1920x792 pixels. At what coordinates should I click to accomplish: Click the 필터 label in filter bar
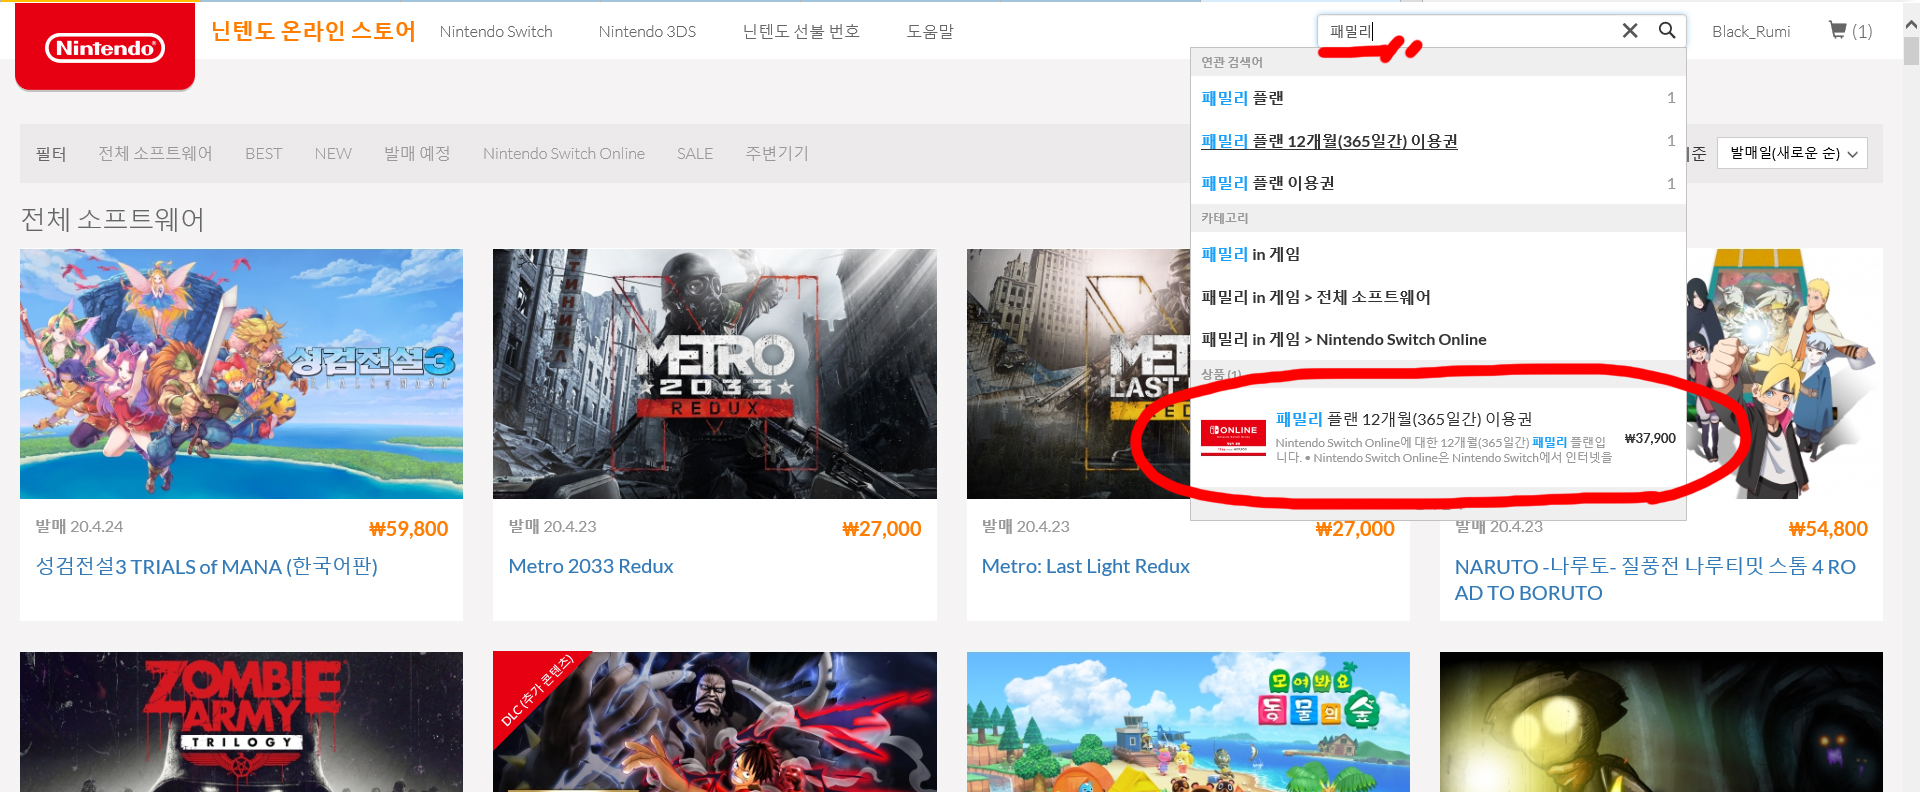tap(51, 153)
